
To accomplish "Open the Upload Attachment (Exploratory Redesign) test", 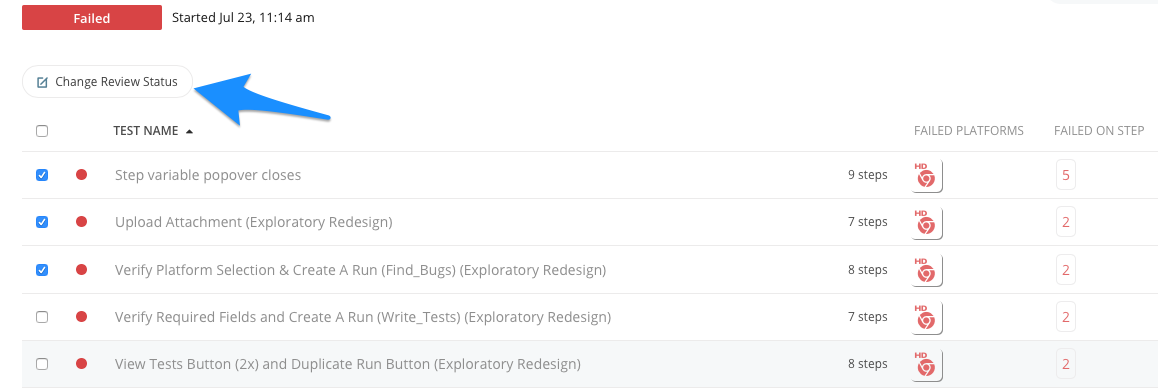I will [253, 222].
